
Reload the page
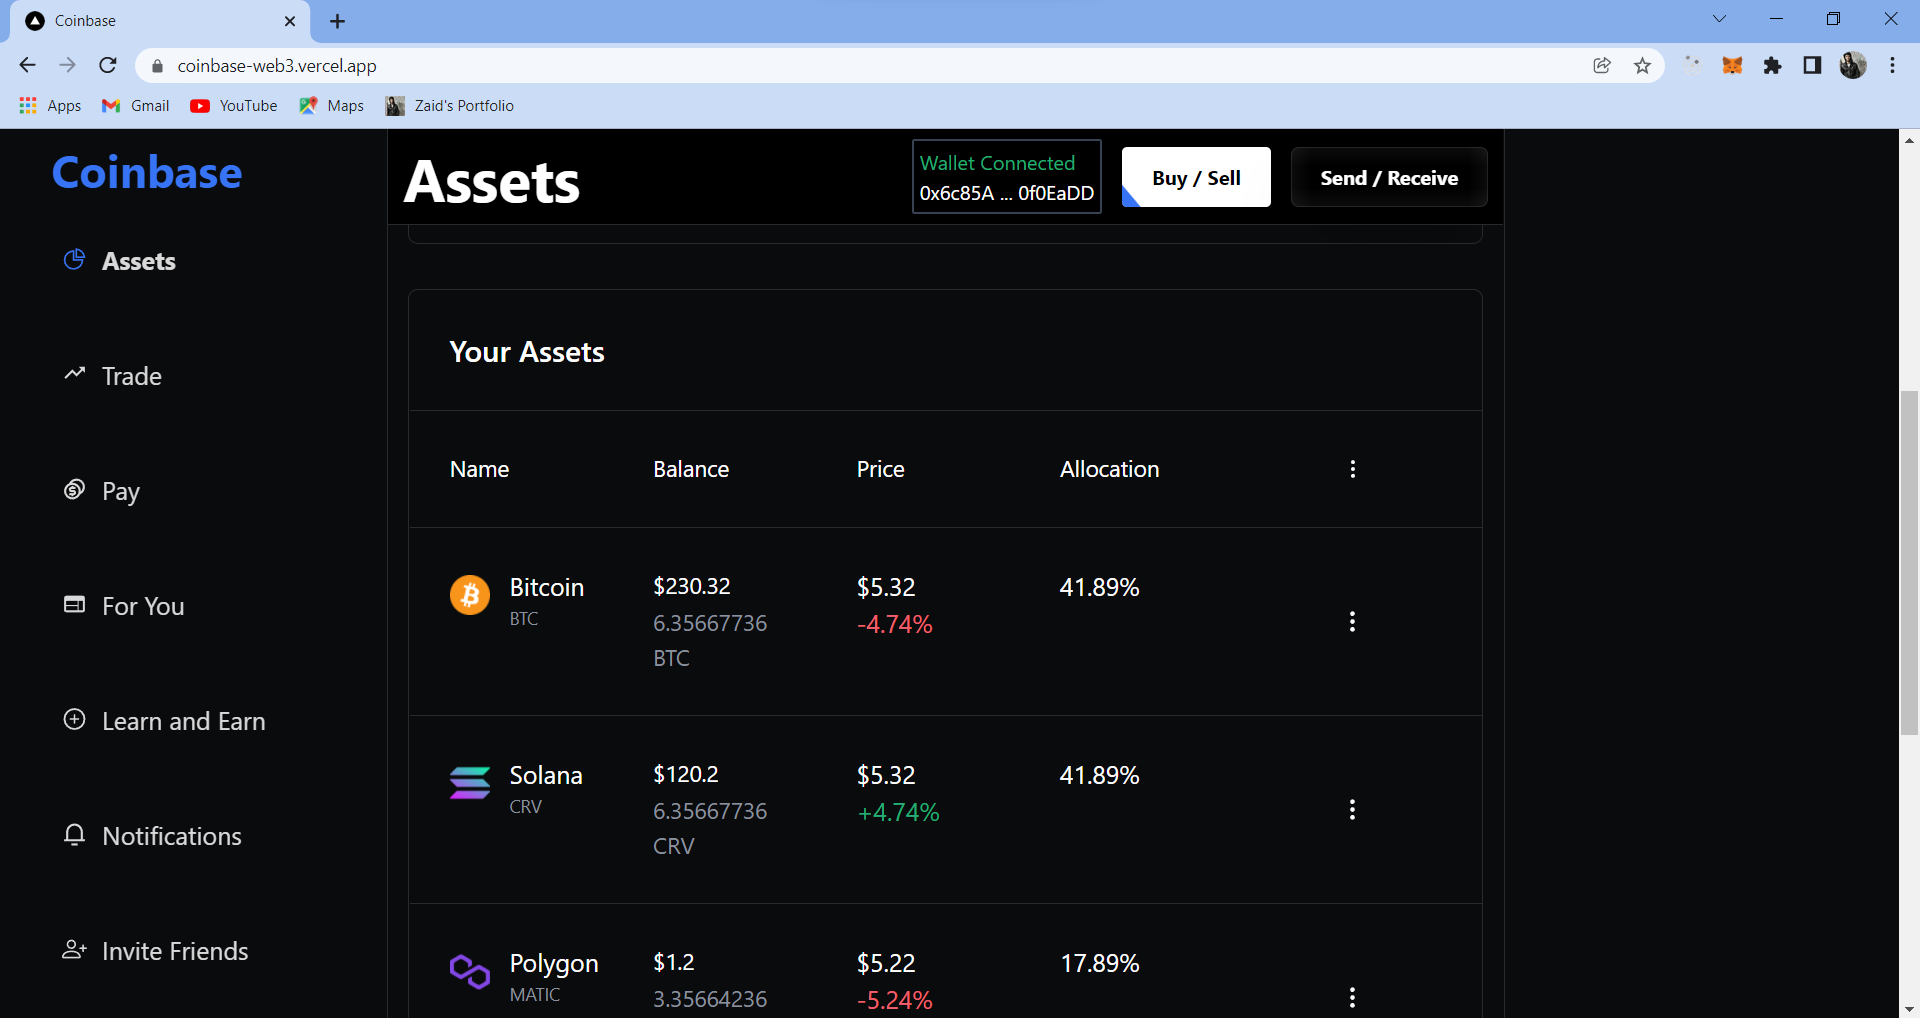coord(108,66)
